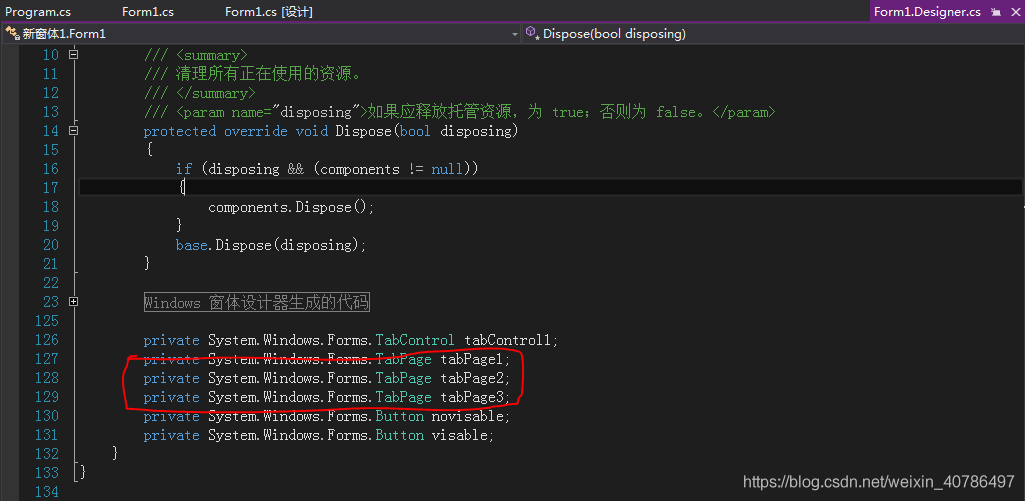Collapse the summary comment at line 10

coord(73,54)
